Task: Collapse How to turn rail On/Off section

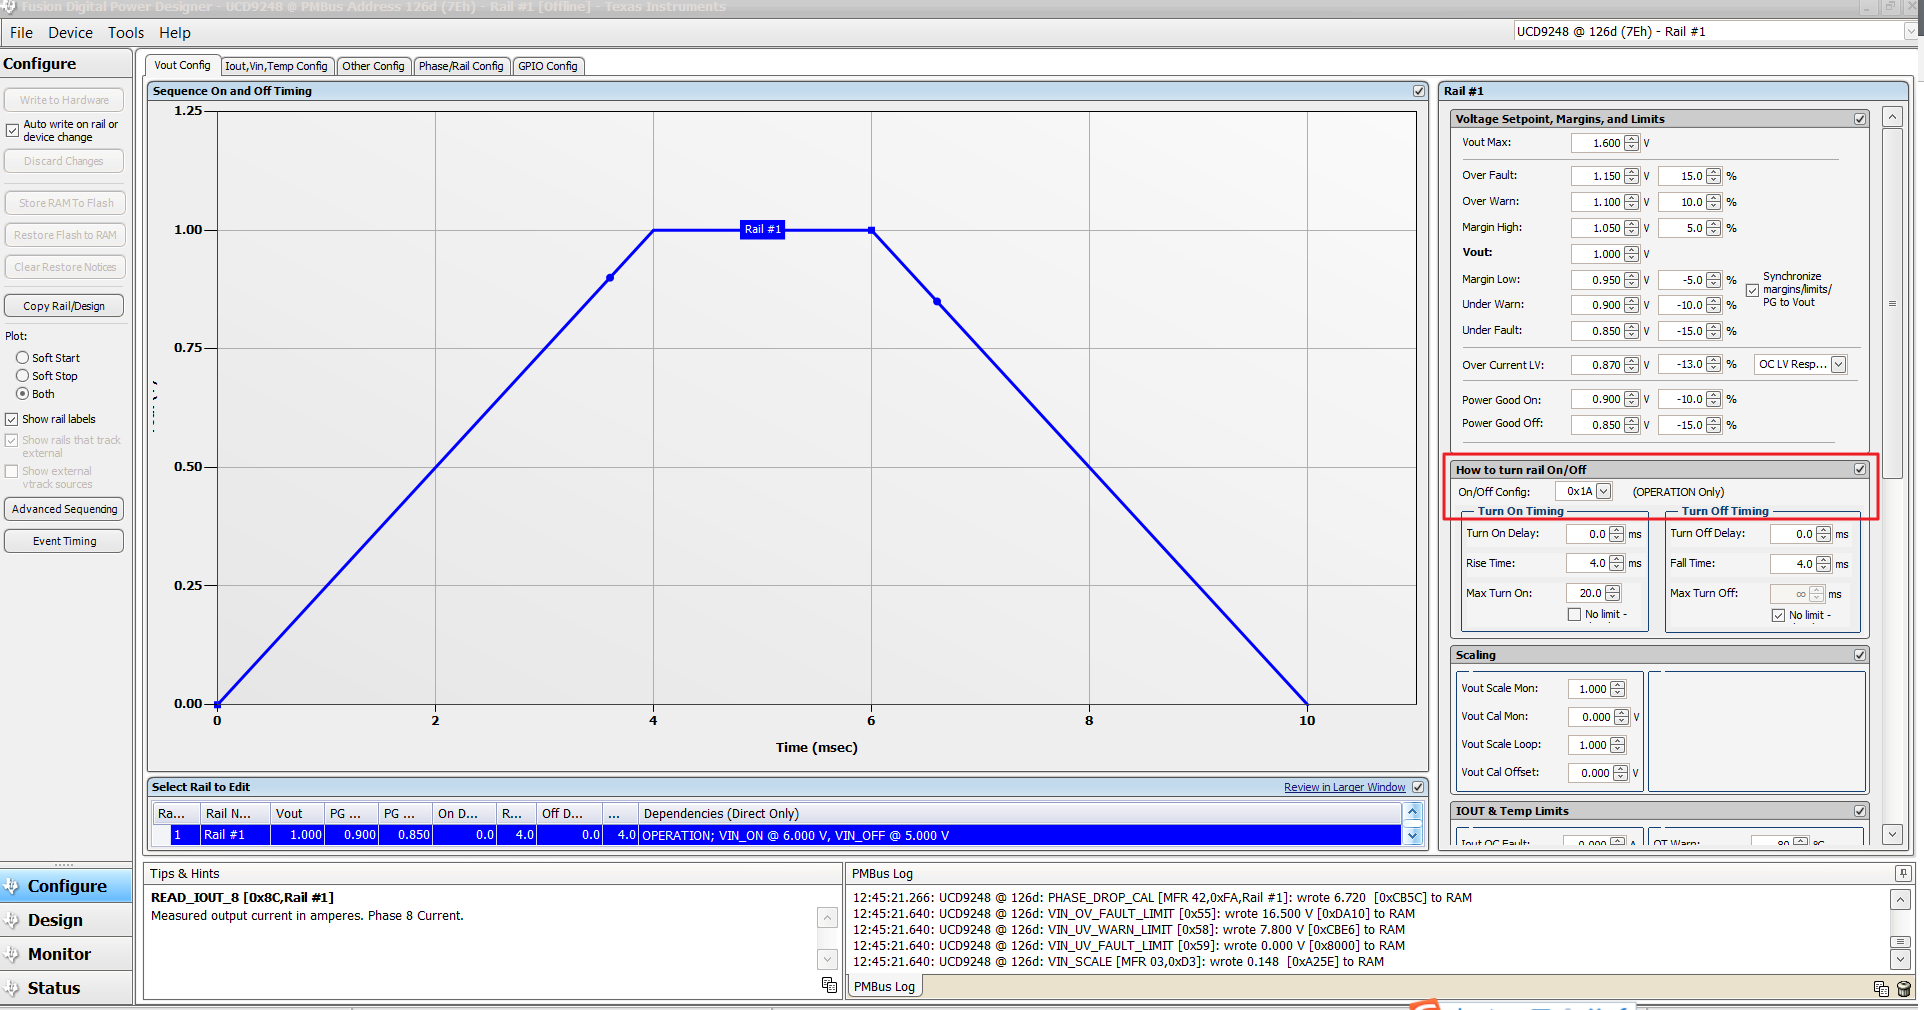Action: (x=1860, y=469)
